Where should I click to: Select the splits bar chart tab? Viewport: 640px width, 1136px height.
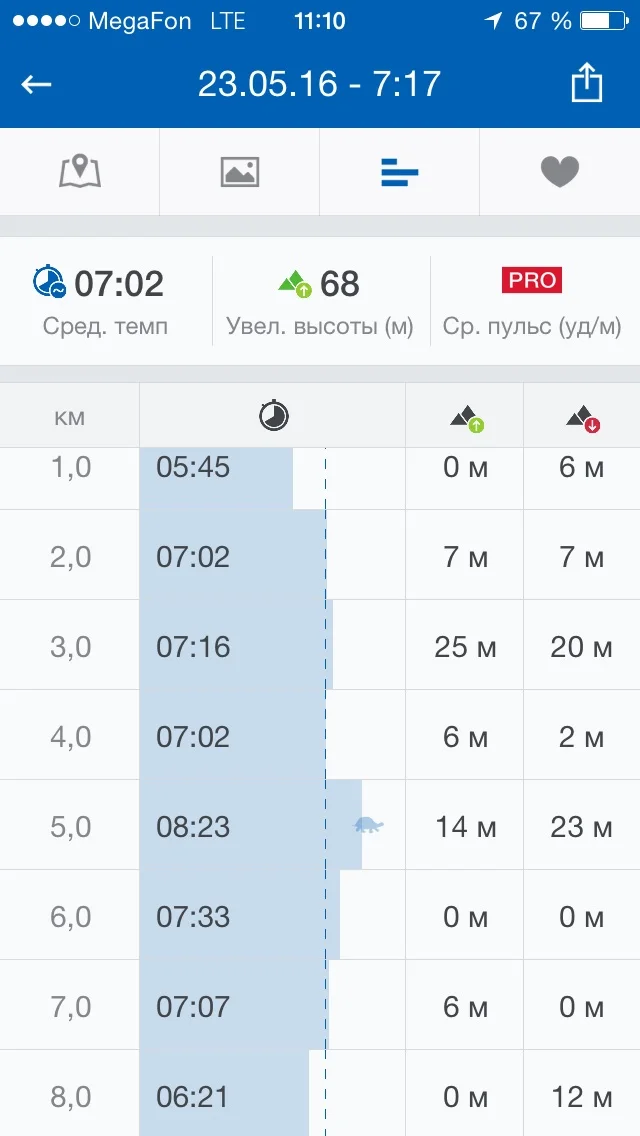pyautogui.click(x=400, y=173)
